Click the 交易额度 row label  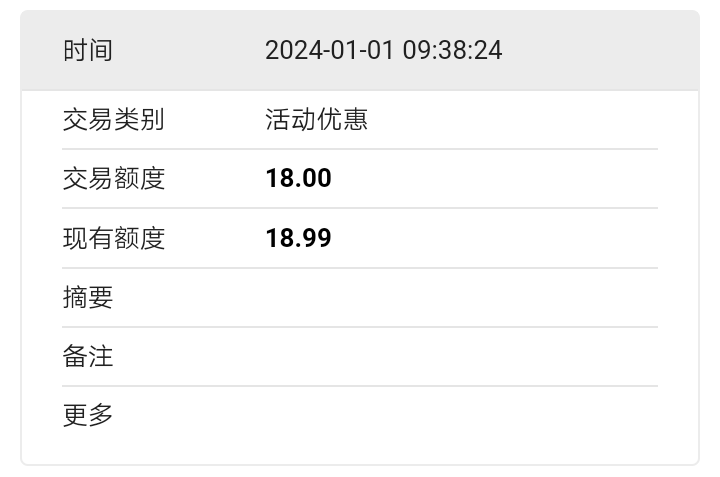tap(113, 178)
